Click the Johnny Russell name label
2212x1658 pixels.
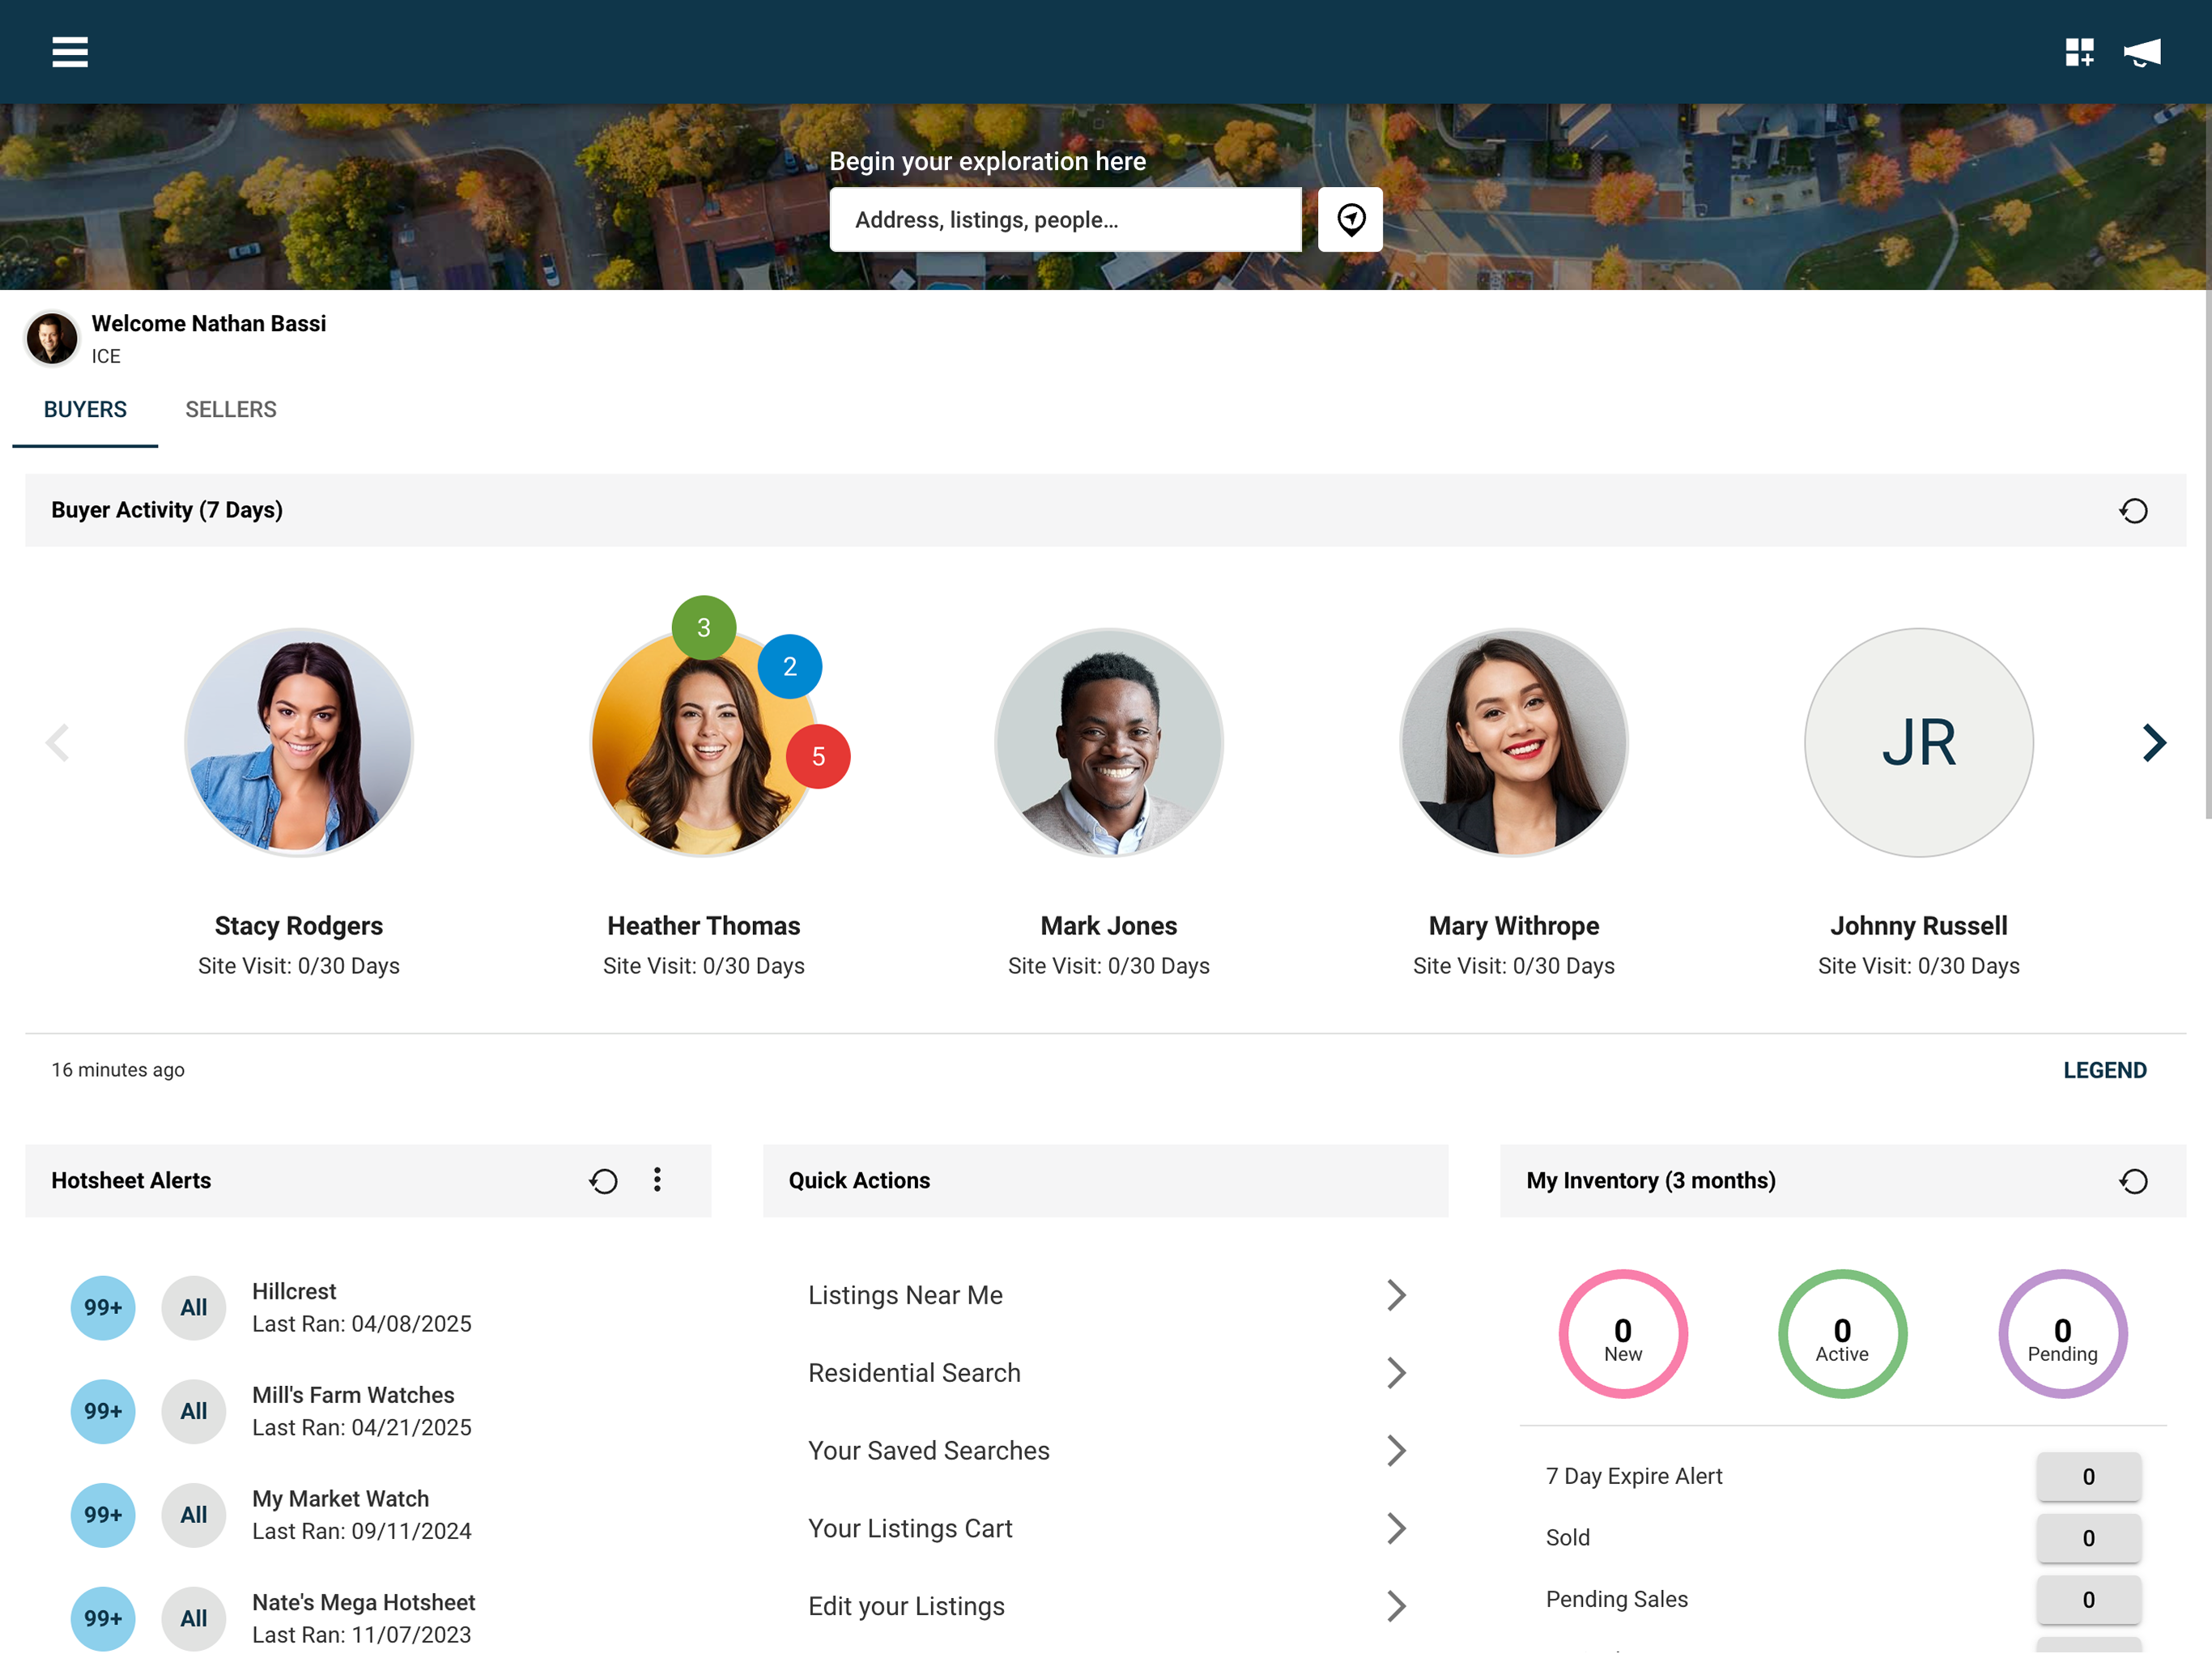(1919, 927)
